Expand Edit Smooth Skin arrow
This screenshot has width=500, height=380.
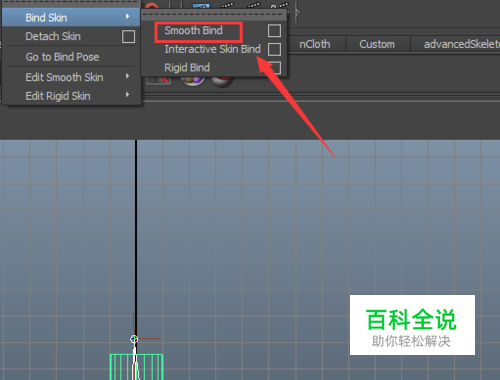[127, 76]
